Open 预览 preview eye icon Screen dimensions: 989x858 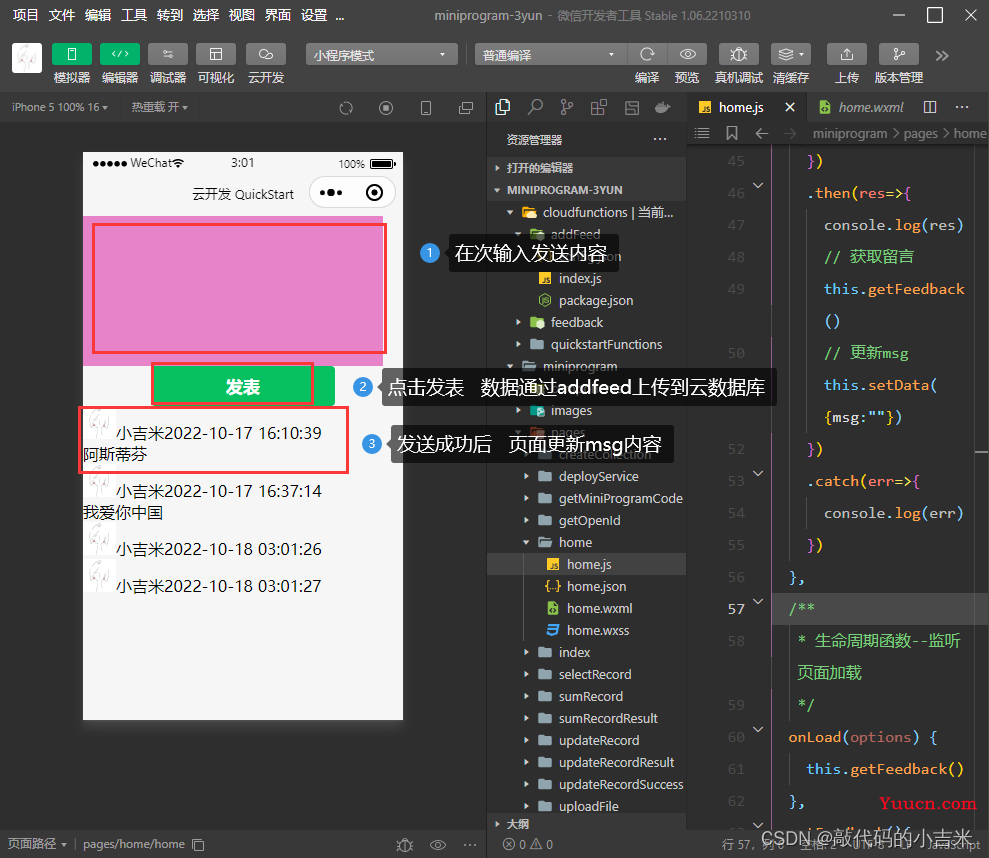(x=687, y=54)
